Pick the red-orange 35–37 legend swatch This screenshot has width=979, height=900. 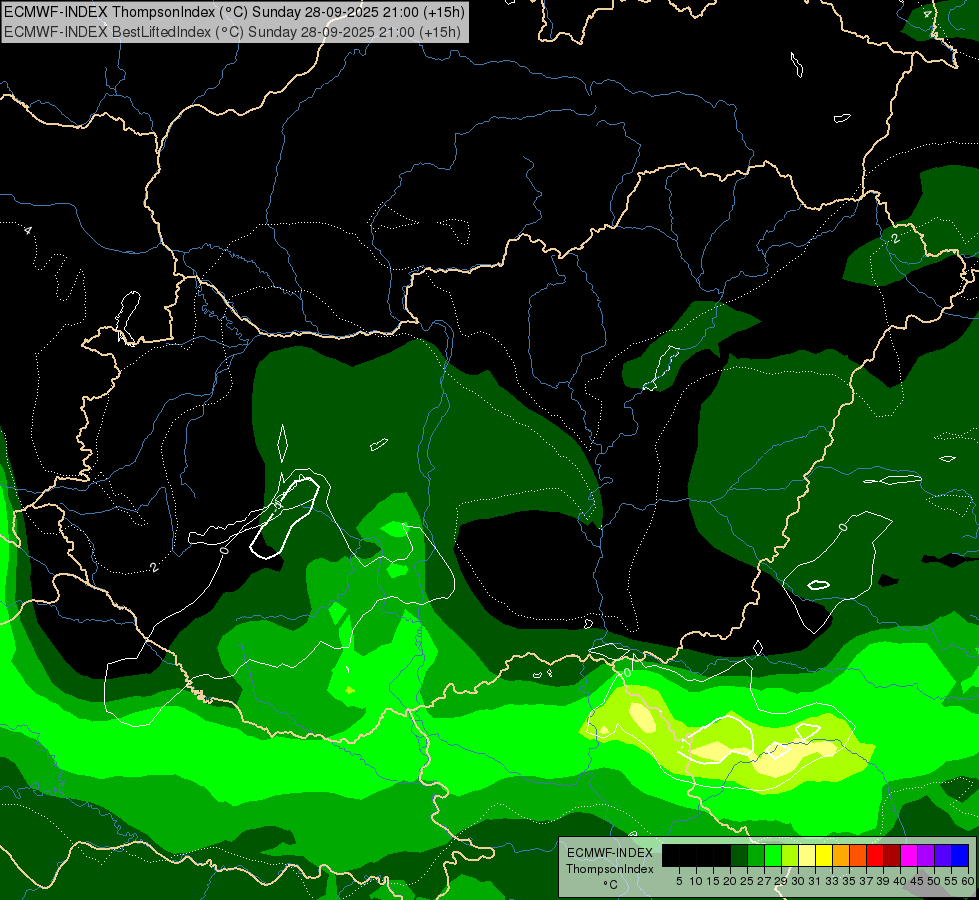click(x=858, y=855)
